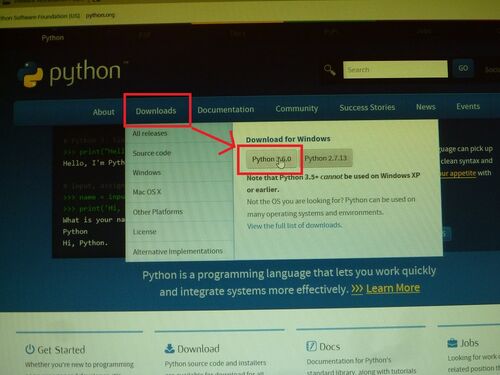Download Python 3.6.0 button
The width and height of the screenshot is (500, 375).
pos(271,159)
